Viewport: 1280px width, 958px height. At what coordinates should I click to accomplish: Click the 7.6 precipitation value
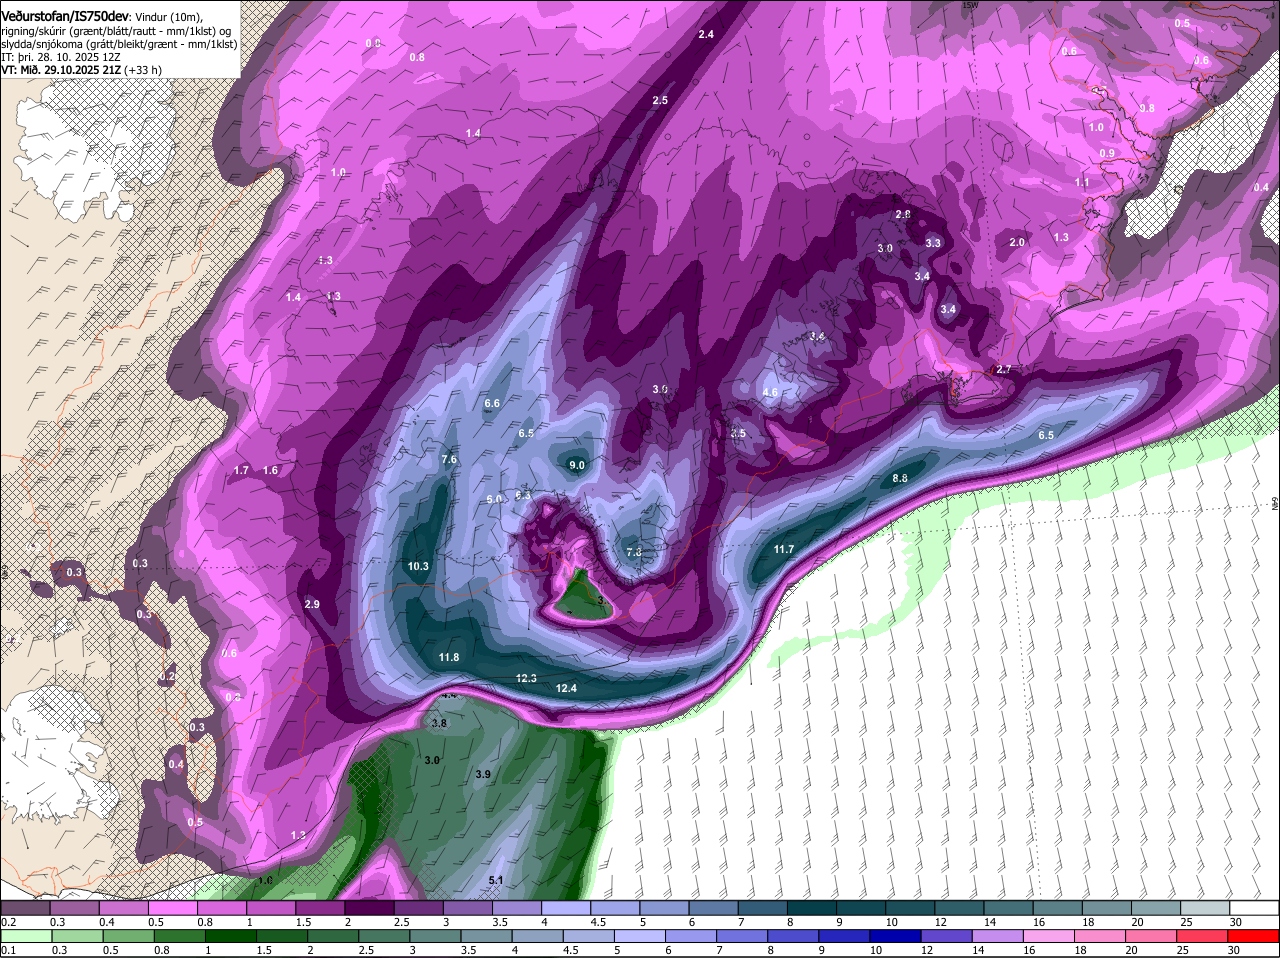[x=449, y=459]
